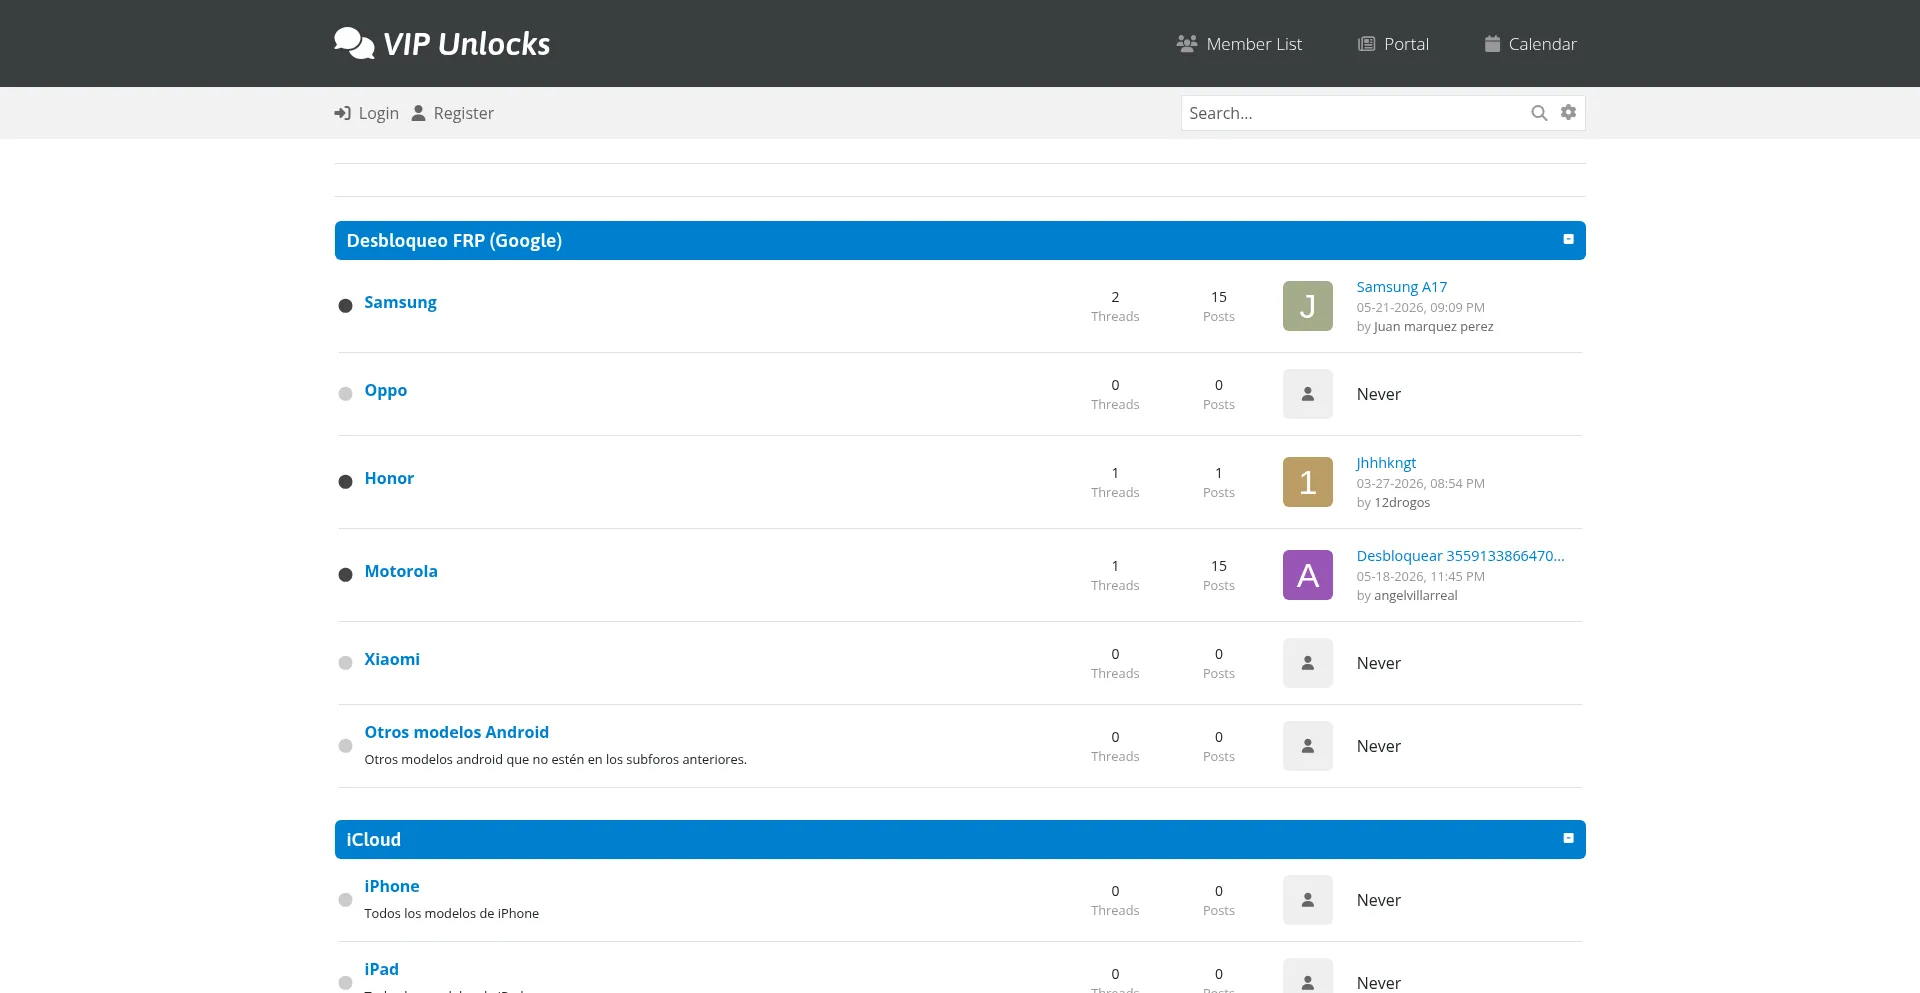Open the iPad forum
This screenshot has width=1920, height=993.
coord(381,969)
